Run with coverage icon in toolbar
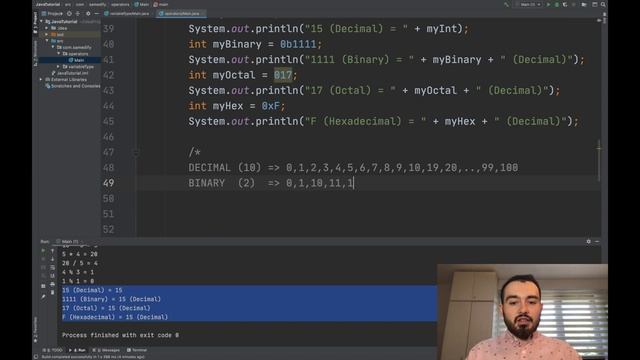 pos(565,4)
